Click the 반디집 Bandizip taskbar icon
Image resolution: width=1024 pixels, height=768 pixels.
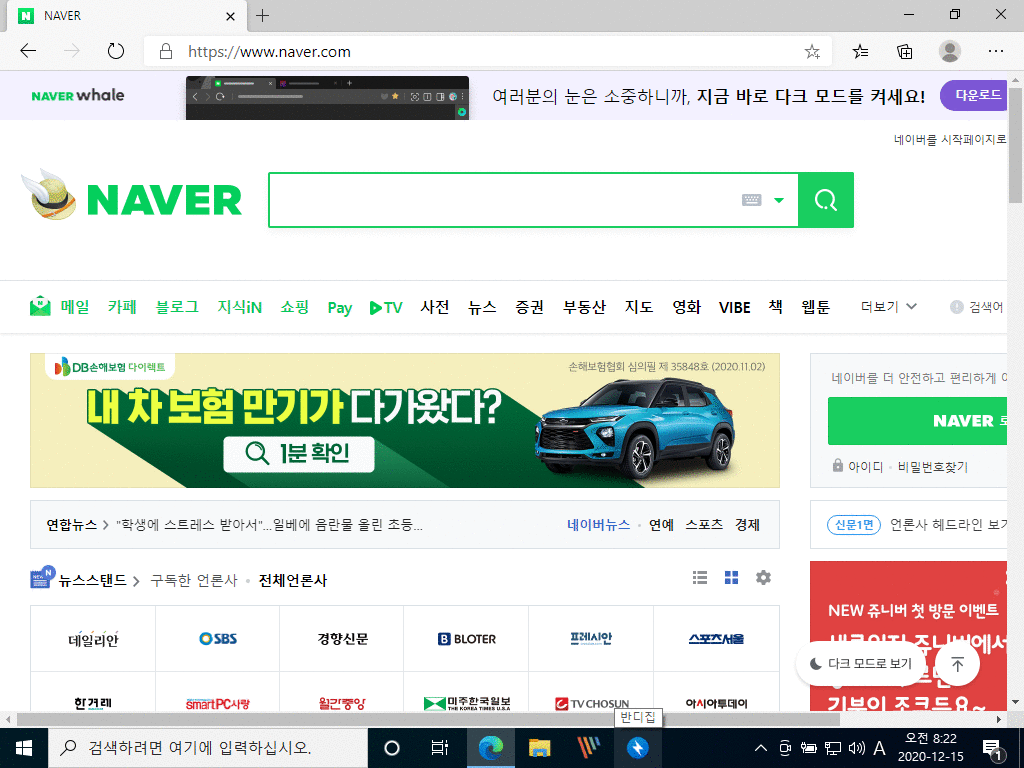click(637, 748)
